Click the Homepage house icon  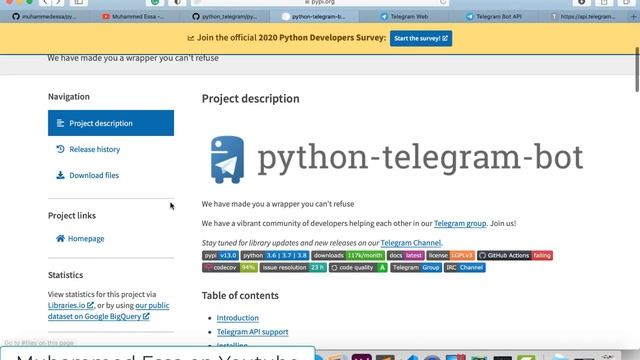(60, 238)
